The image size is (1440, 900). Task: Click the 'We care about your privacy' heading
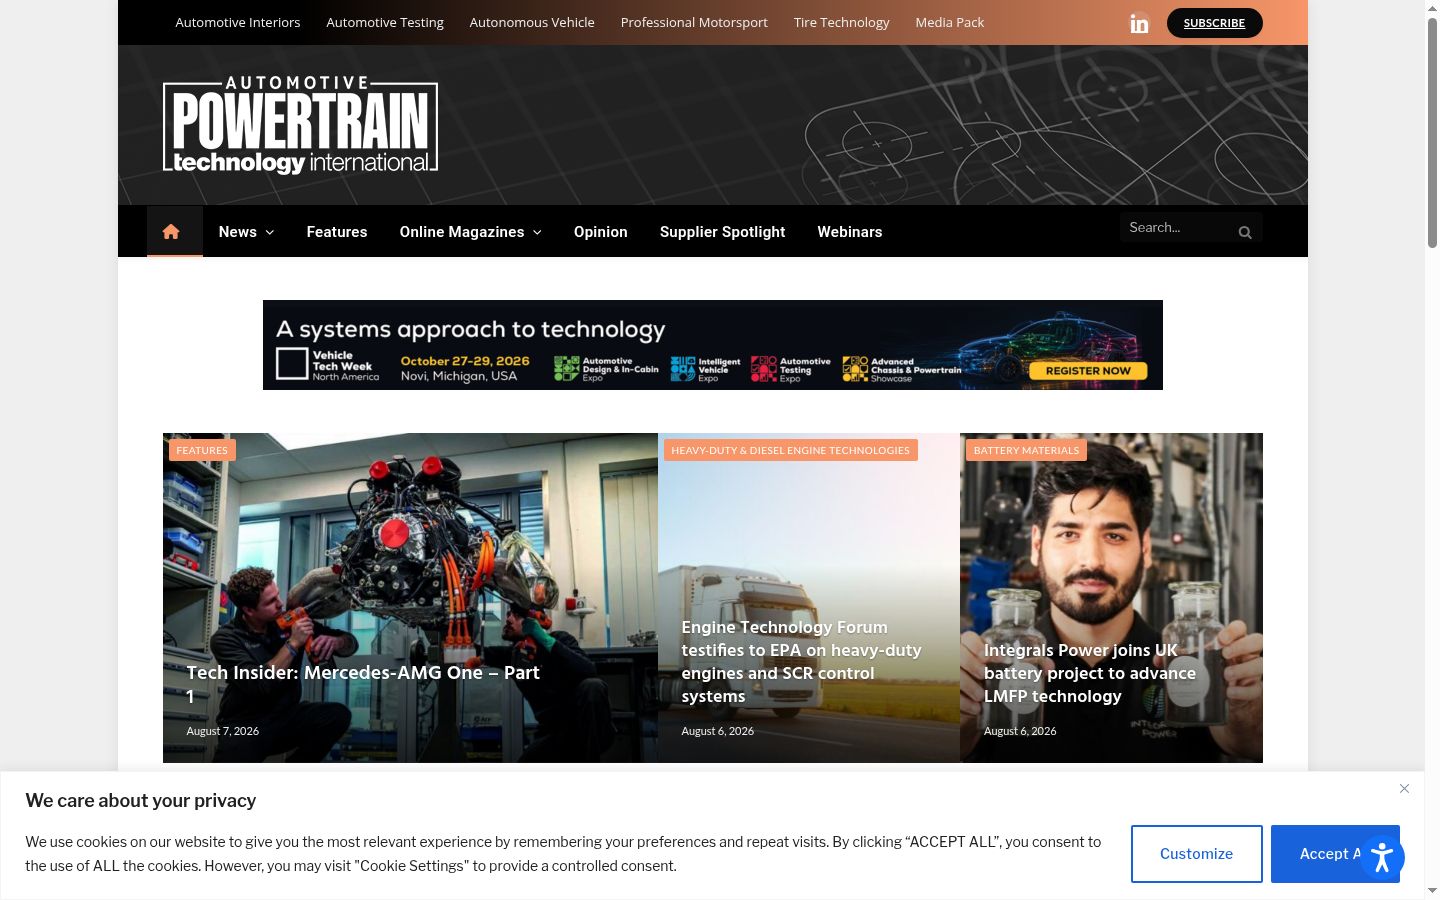coord(141,800)
